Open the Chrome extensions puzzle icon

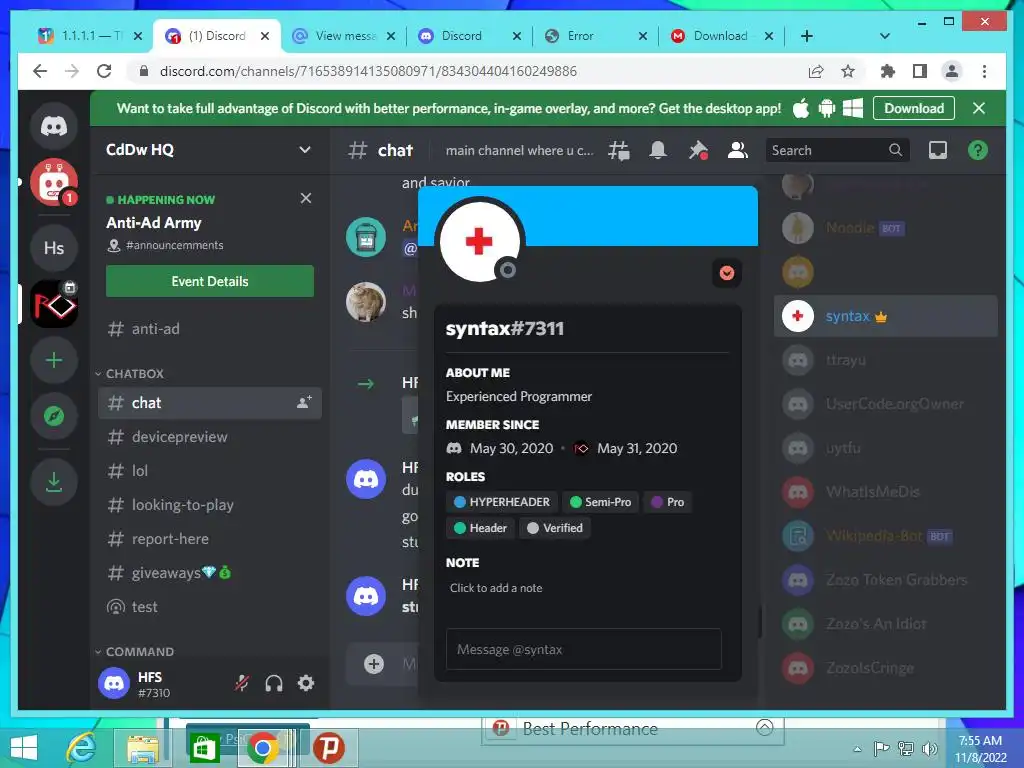(888, 71)
